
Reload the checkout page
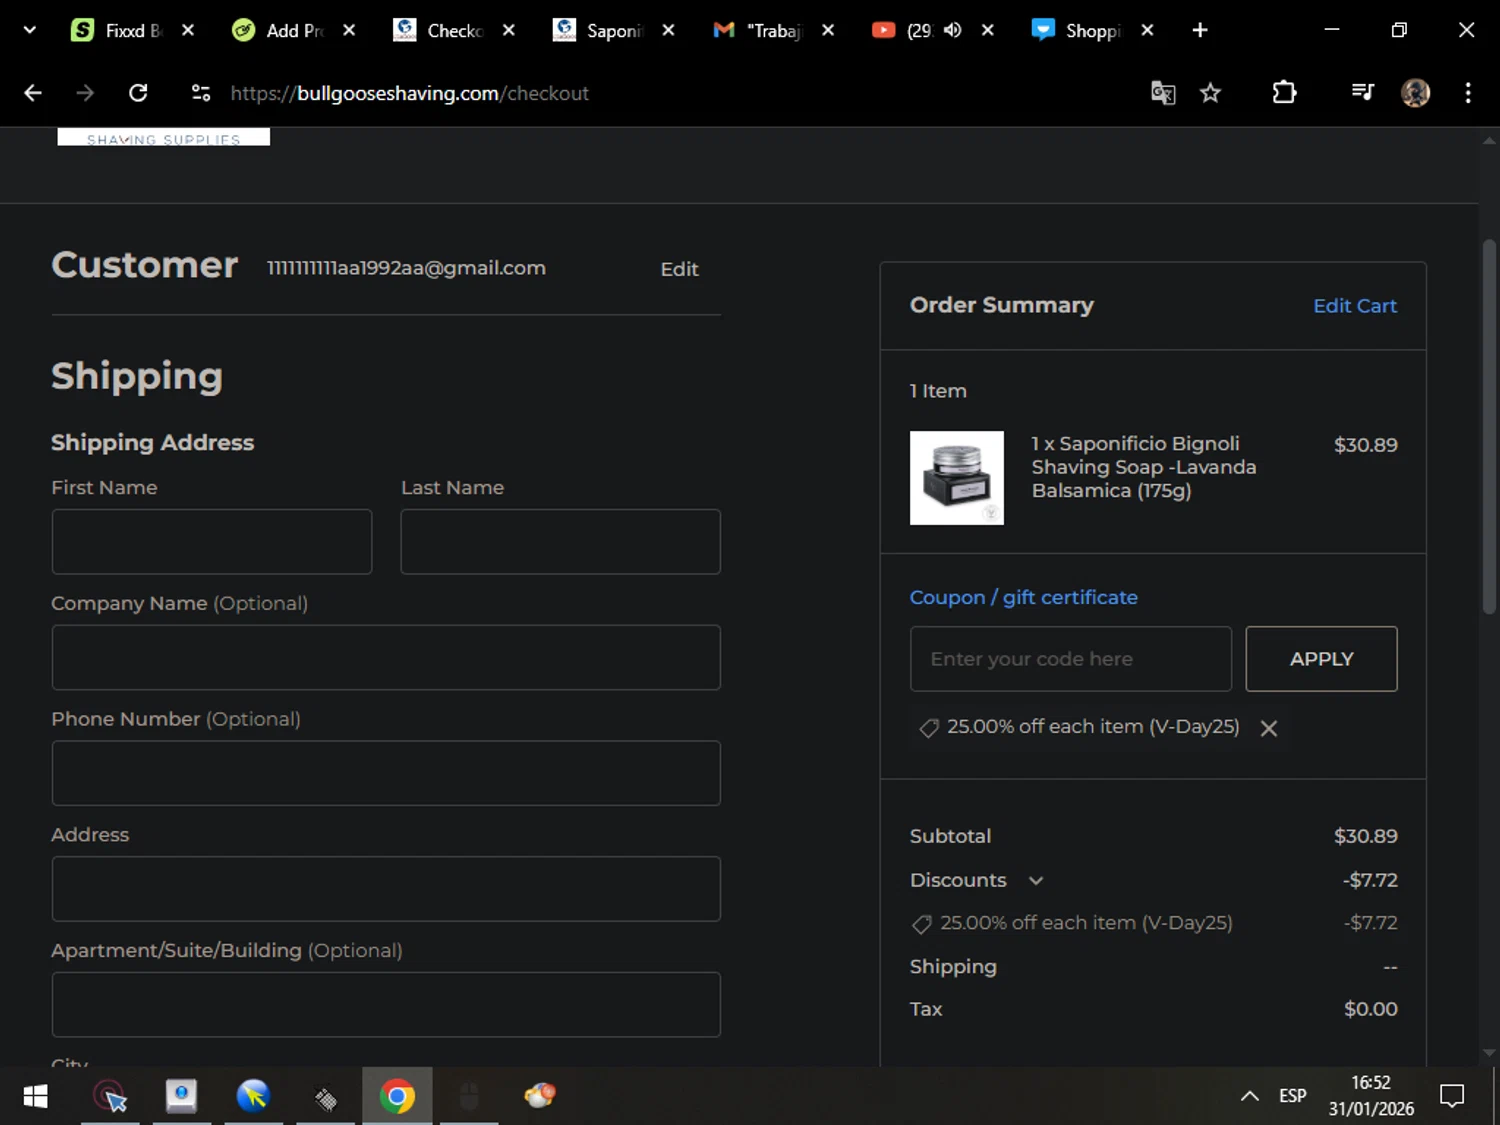[138, 93]
